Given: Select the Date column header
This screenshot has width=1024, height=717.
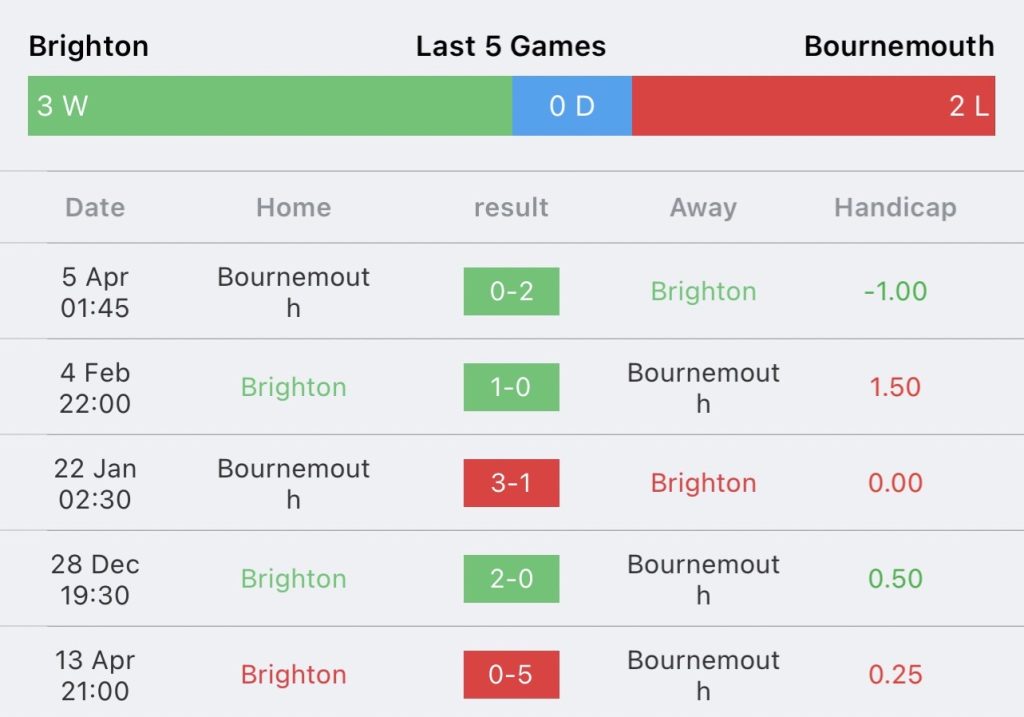Looking at the screenshot, I should (95, 208).
